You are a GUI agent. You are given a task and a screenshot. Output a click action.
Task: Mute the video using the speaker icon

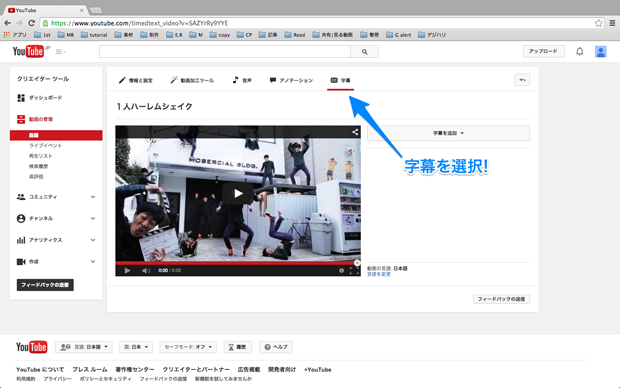point(146,271)
